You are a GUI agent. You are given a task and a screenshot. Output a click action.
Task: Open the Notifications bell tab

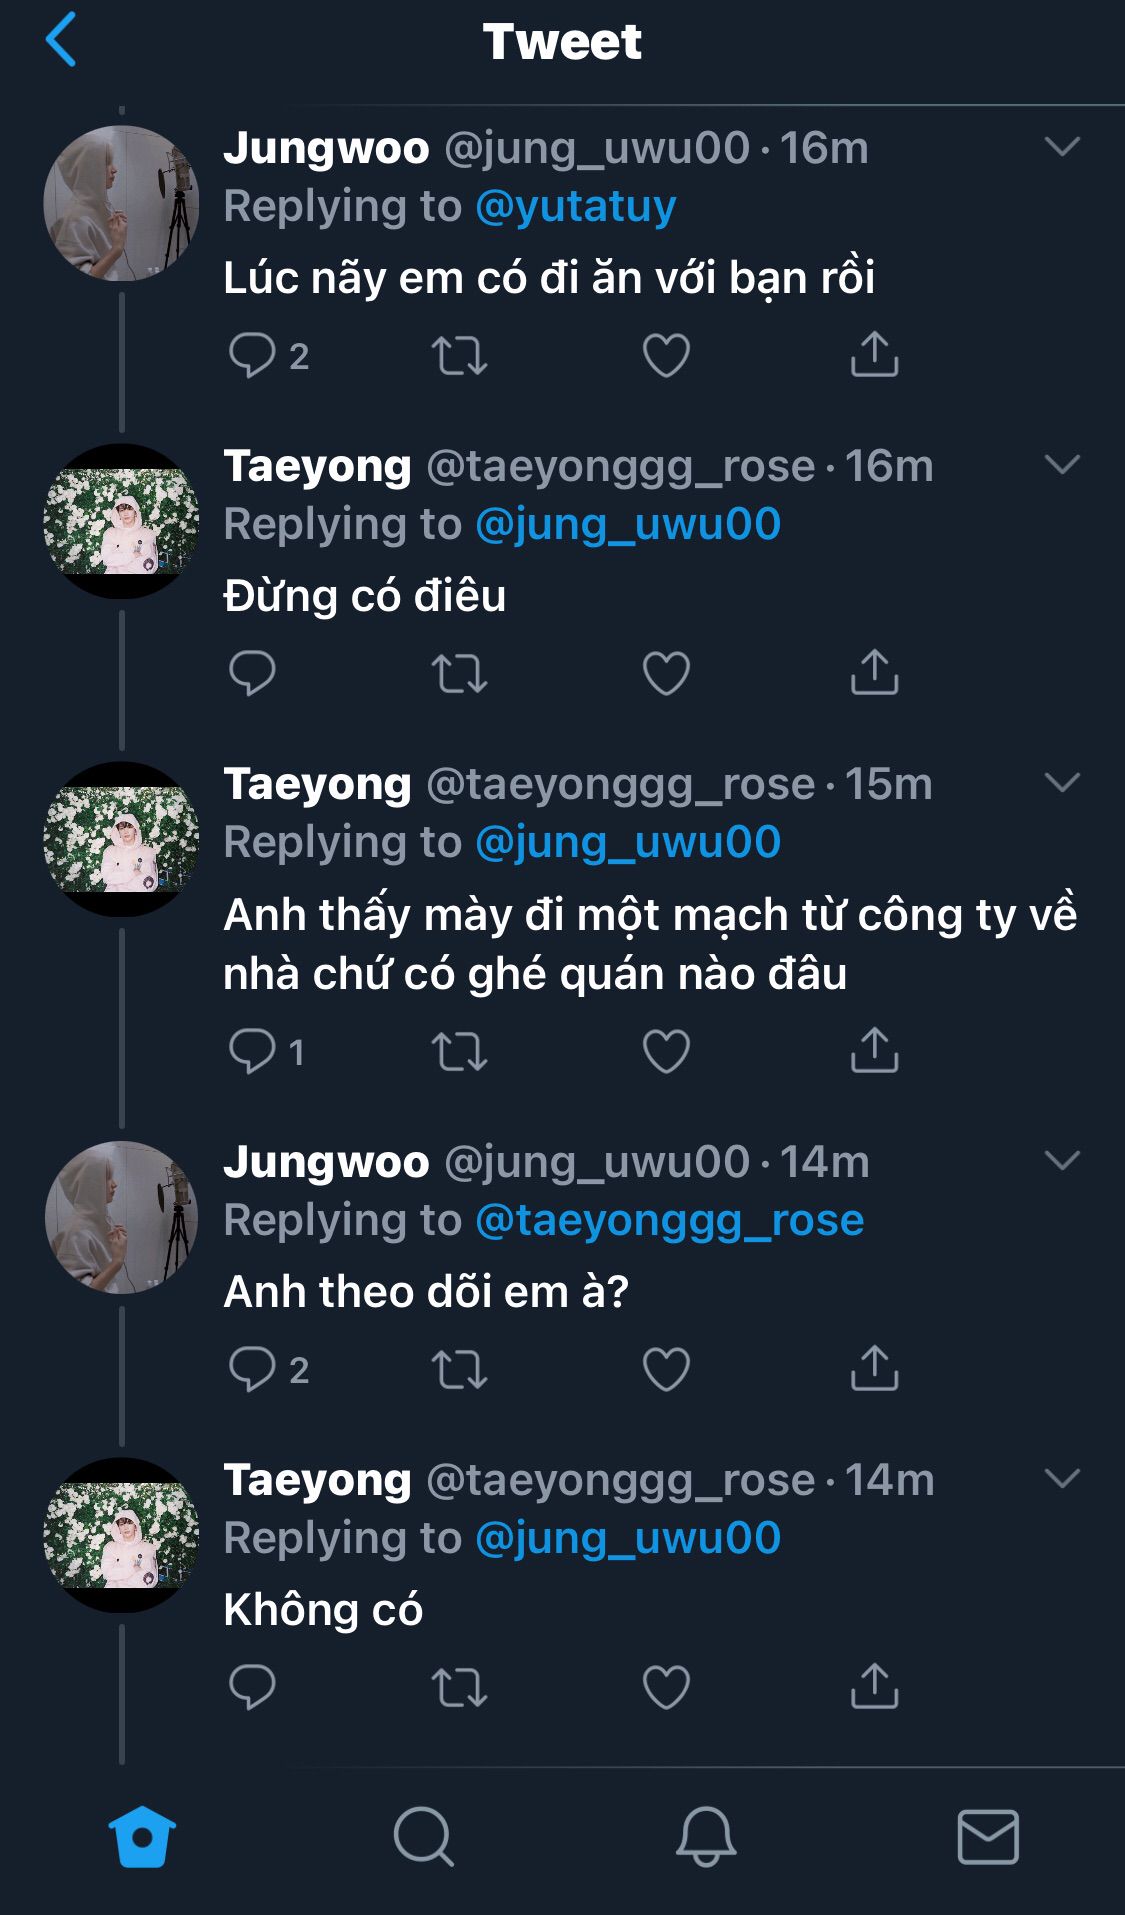(706, 1837)
